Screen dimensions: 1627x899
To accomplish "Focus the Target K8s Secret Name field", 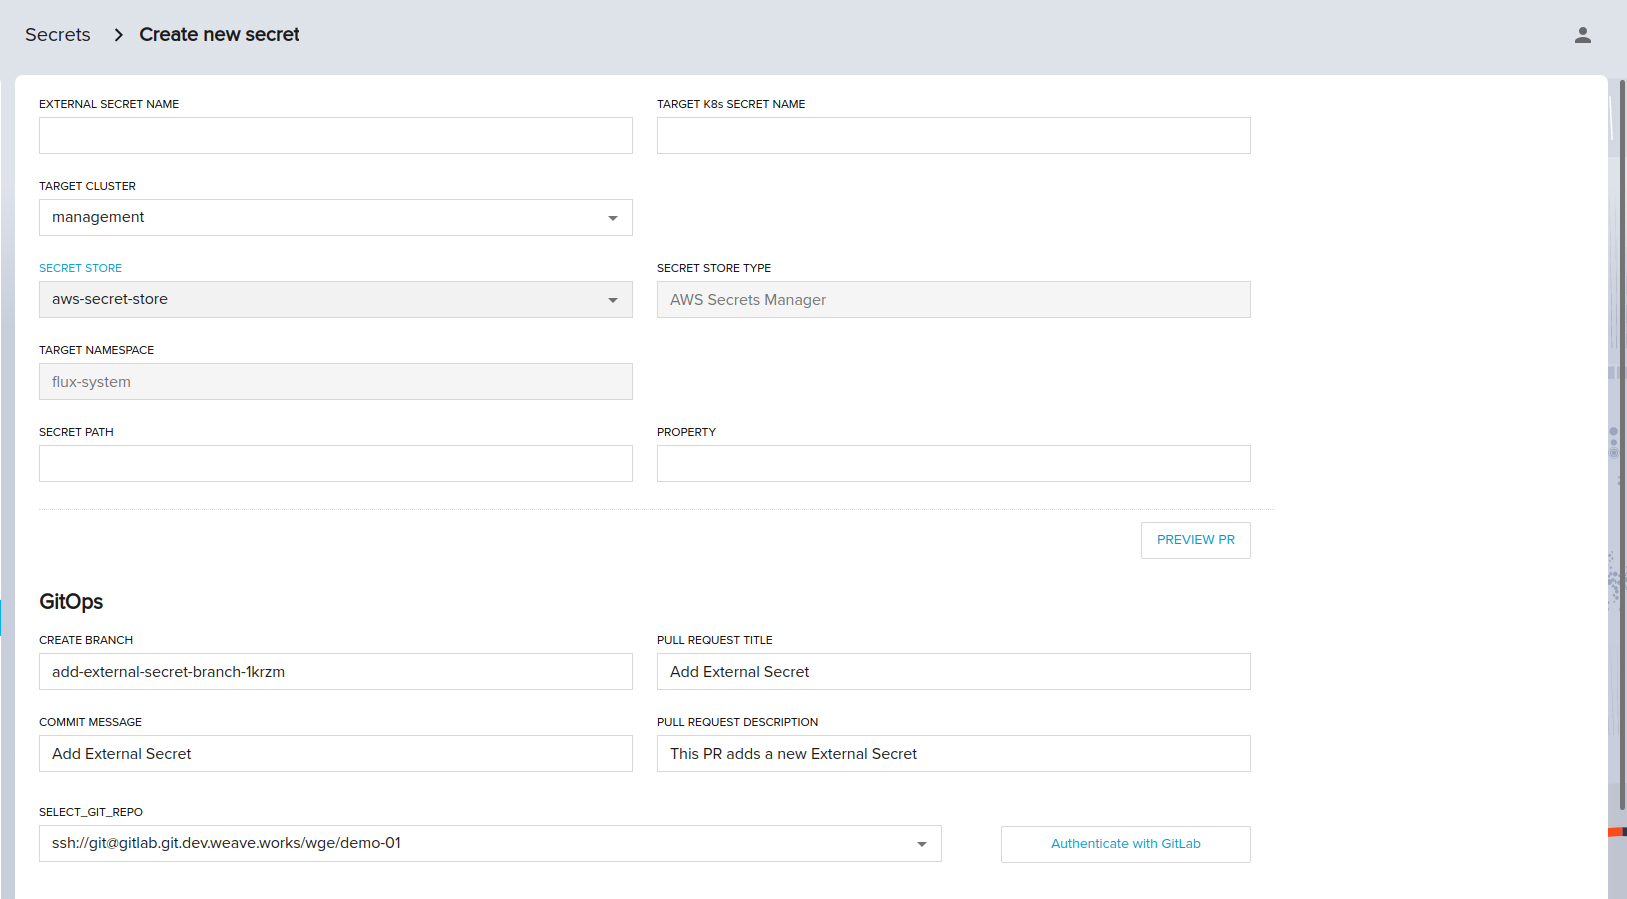I will [953, 136].
